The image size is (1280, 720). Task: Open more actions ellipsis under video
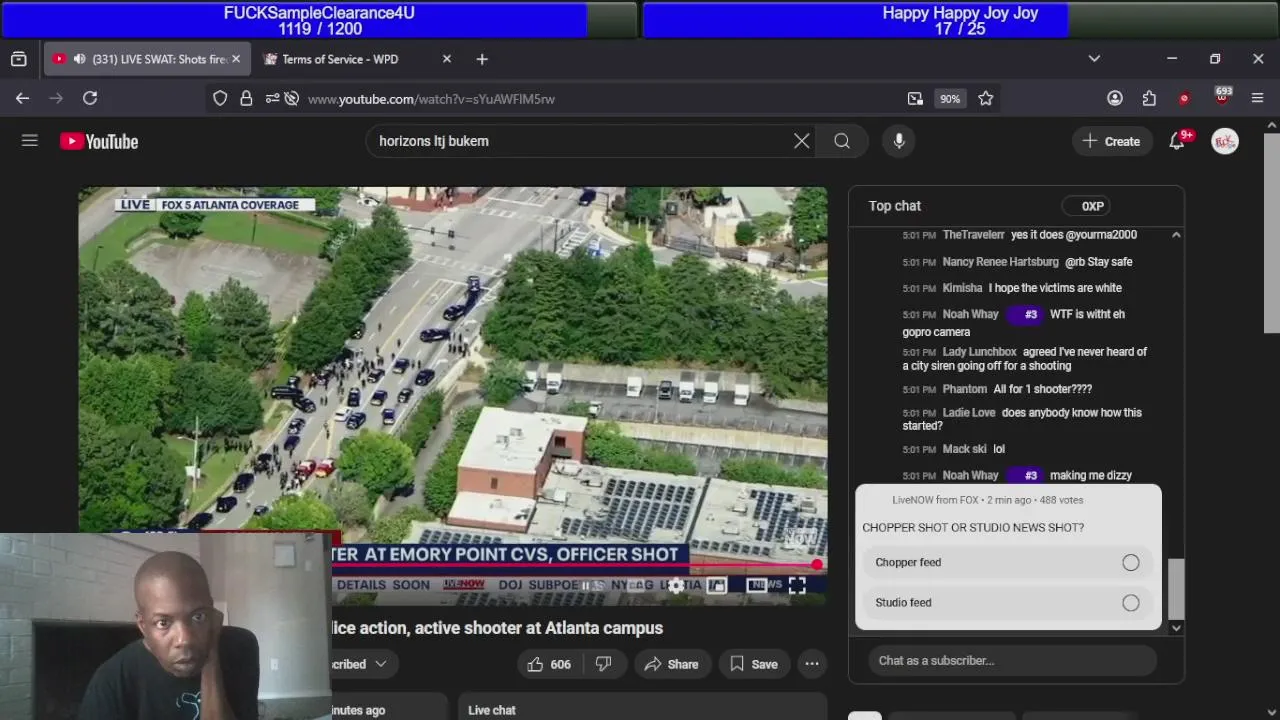[812, 664]
